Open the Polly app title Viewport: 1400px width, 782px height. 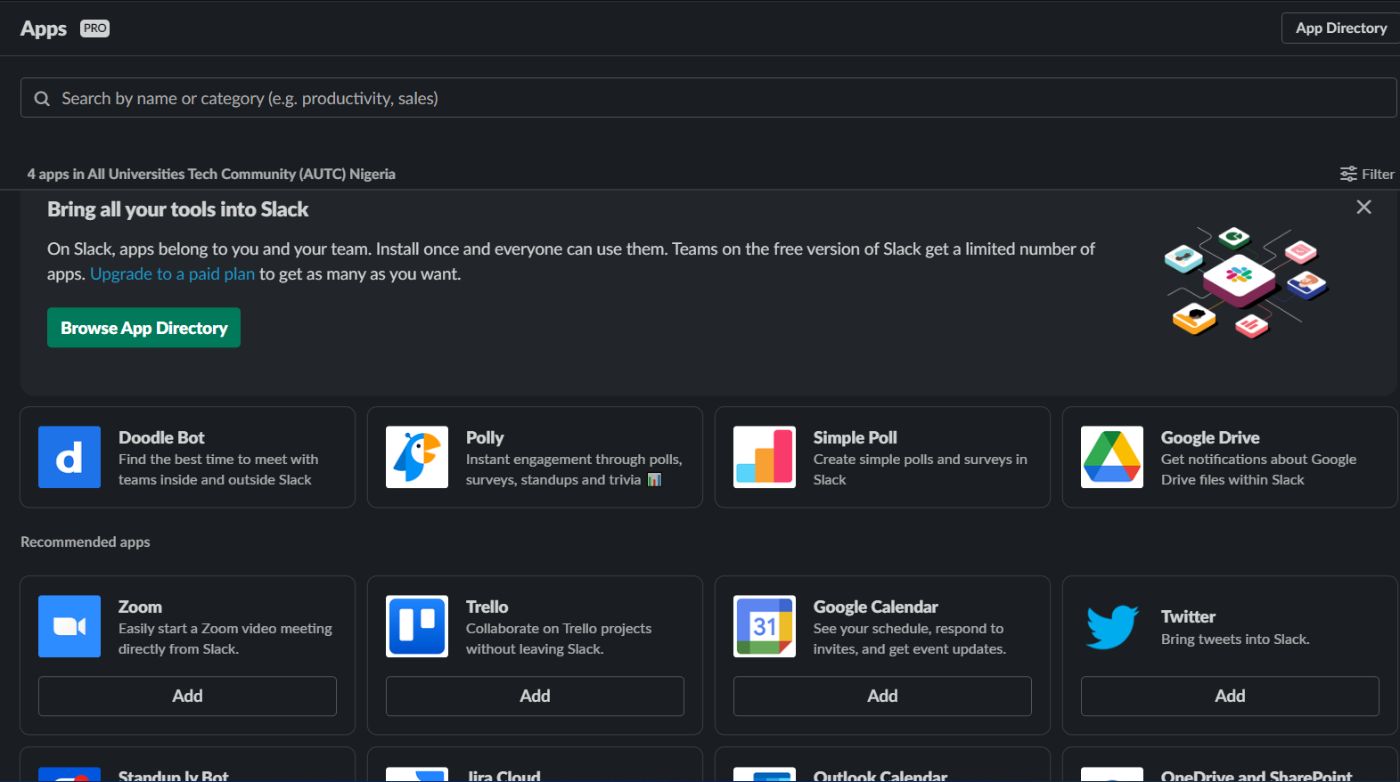(x=485, y=437)
